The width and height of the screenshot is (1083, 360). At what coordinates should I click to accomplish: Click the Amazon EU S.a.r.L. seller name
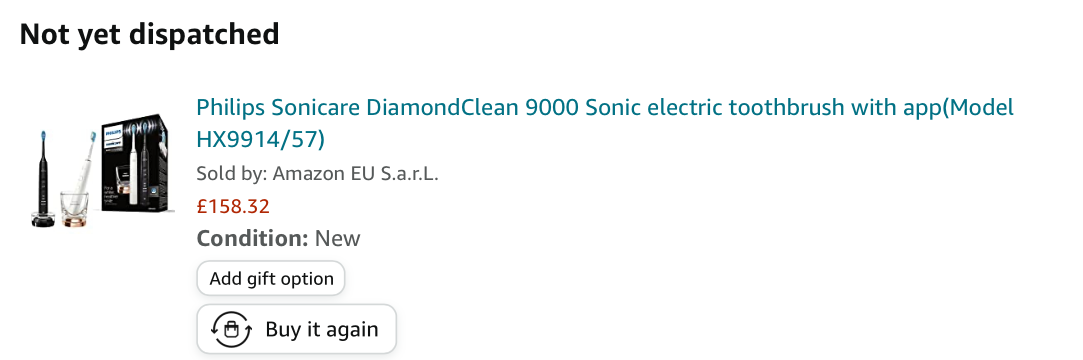[356, 173]
